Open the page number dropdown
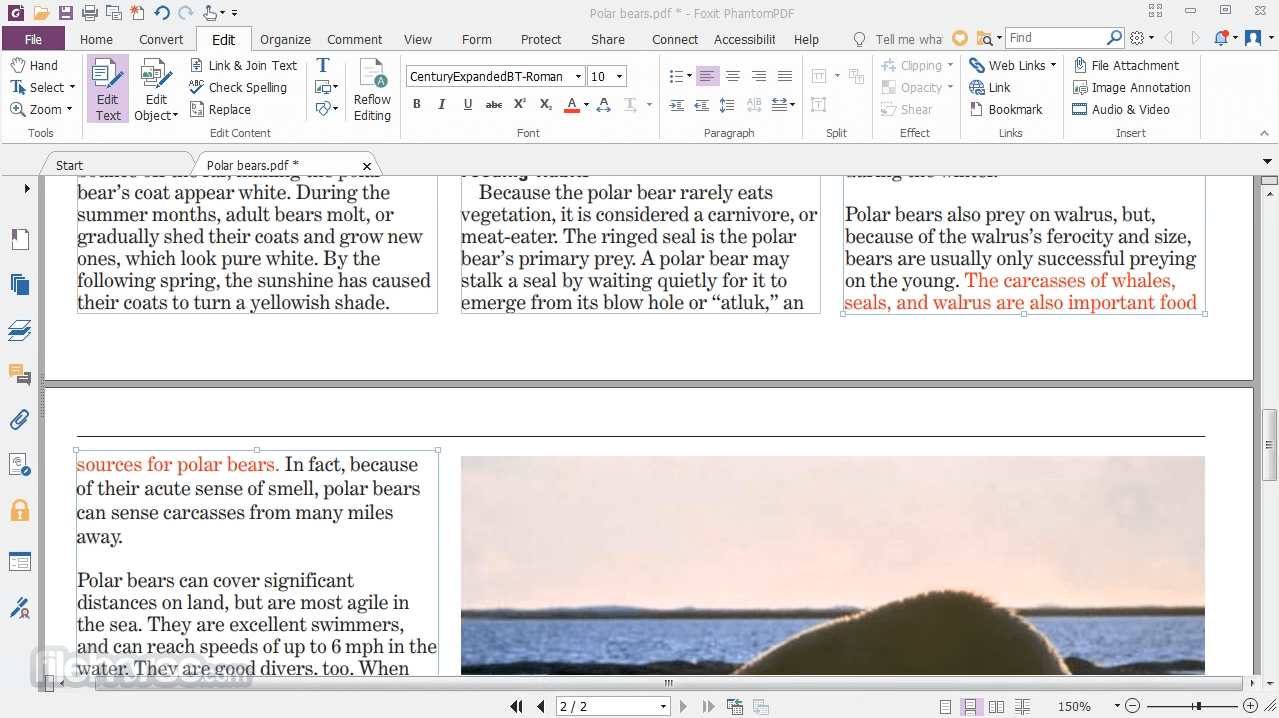 (x=663, y=706)
